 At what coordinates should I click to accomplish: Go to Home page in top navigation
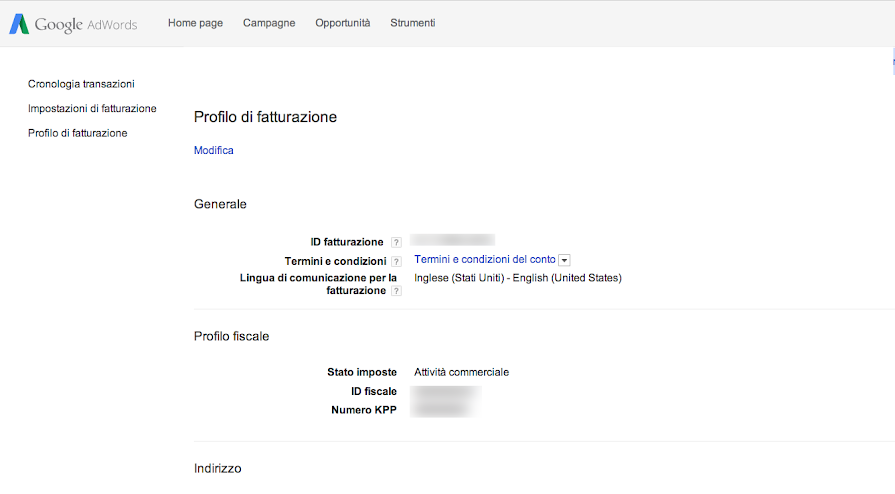tap(195, 23)
